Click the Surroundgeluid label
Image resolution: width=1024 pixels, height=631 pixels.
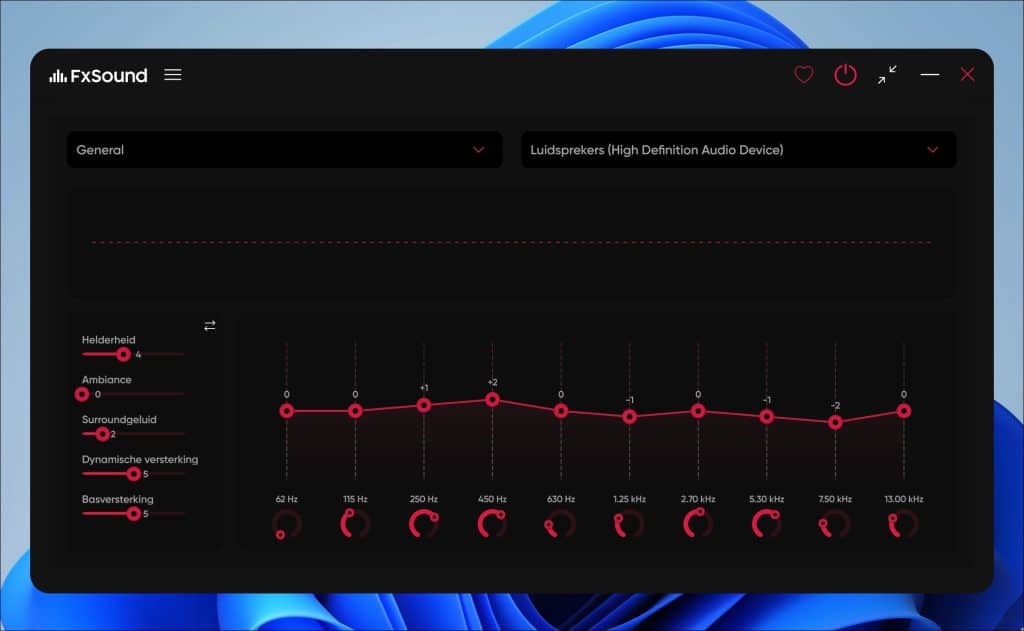click(x=119, y=419)
